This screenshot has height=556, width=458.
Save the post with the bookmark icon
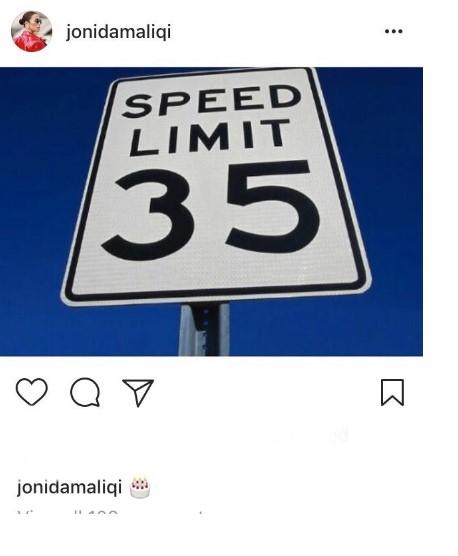tap(392, 392)
